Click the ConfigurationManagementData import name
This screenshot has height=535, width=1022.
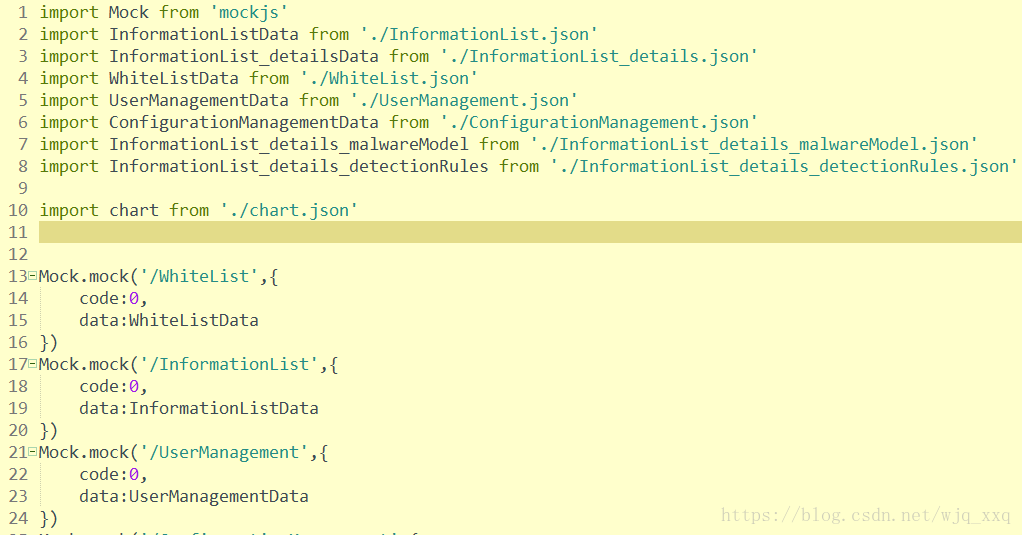coord(244,122)
